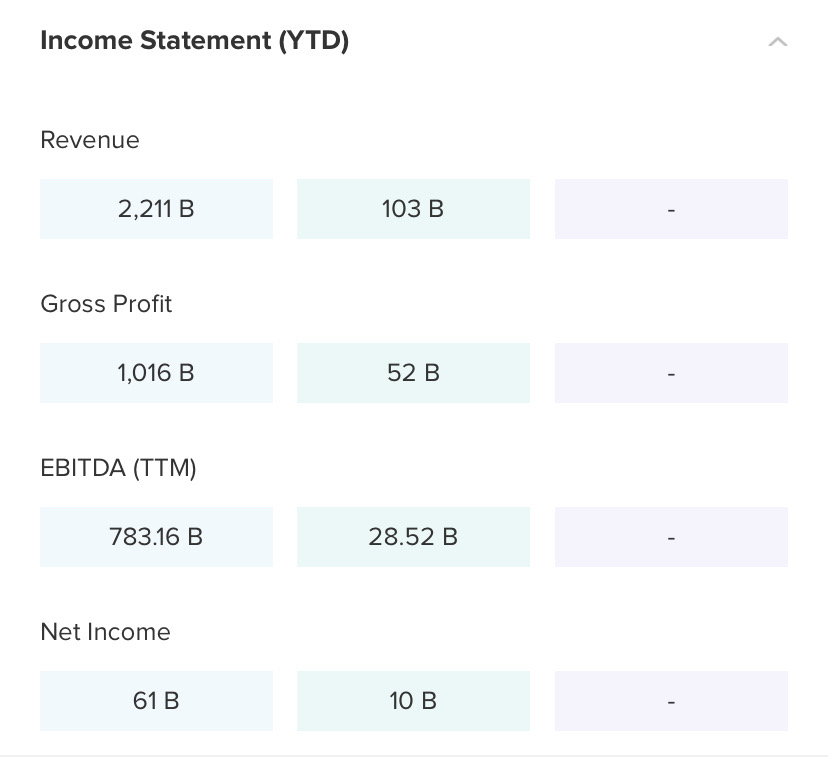
Task: Click the divider line below Net Income
Action: [414, 756]
